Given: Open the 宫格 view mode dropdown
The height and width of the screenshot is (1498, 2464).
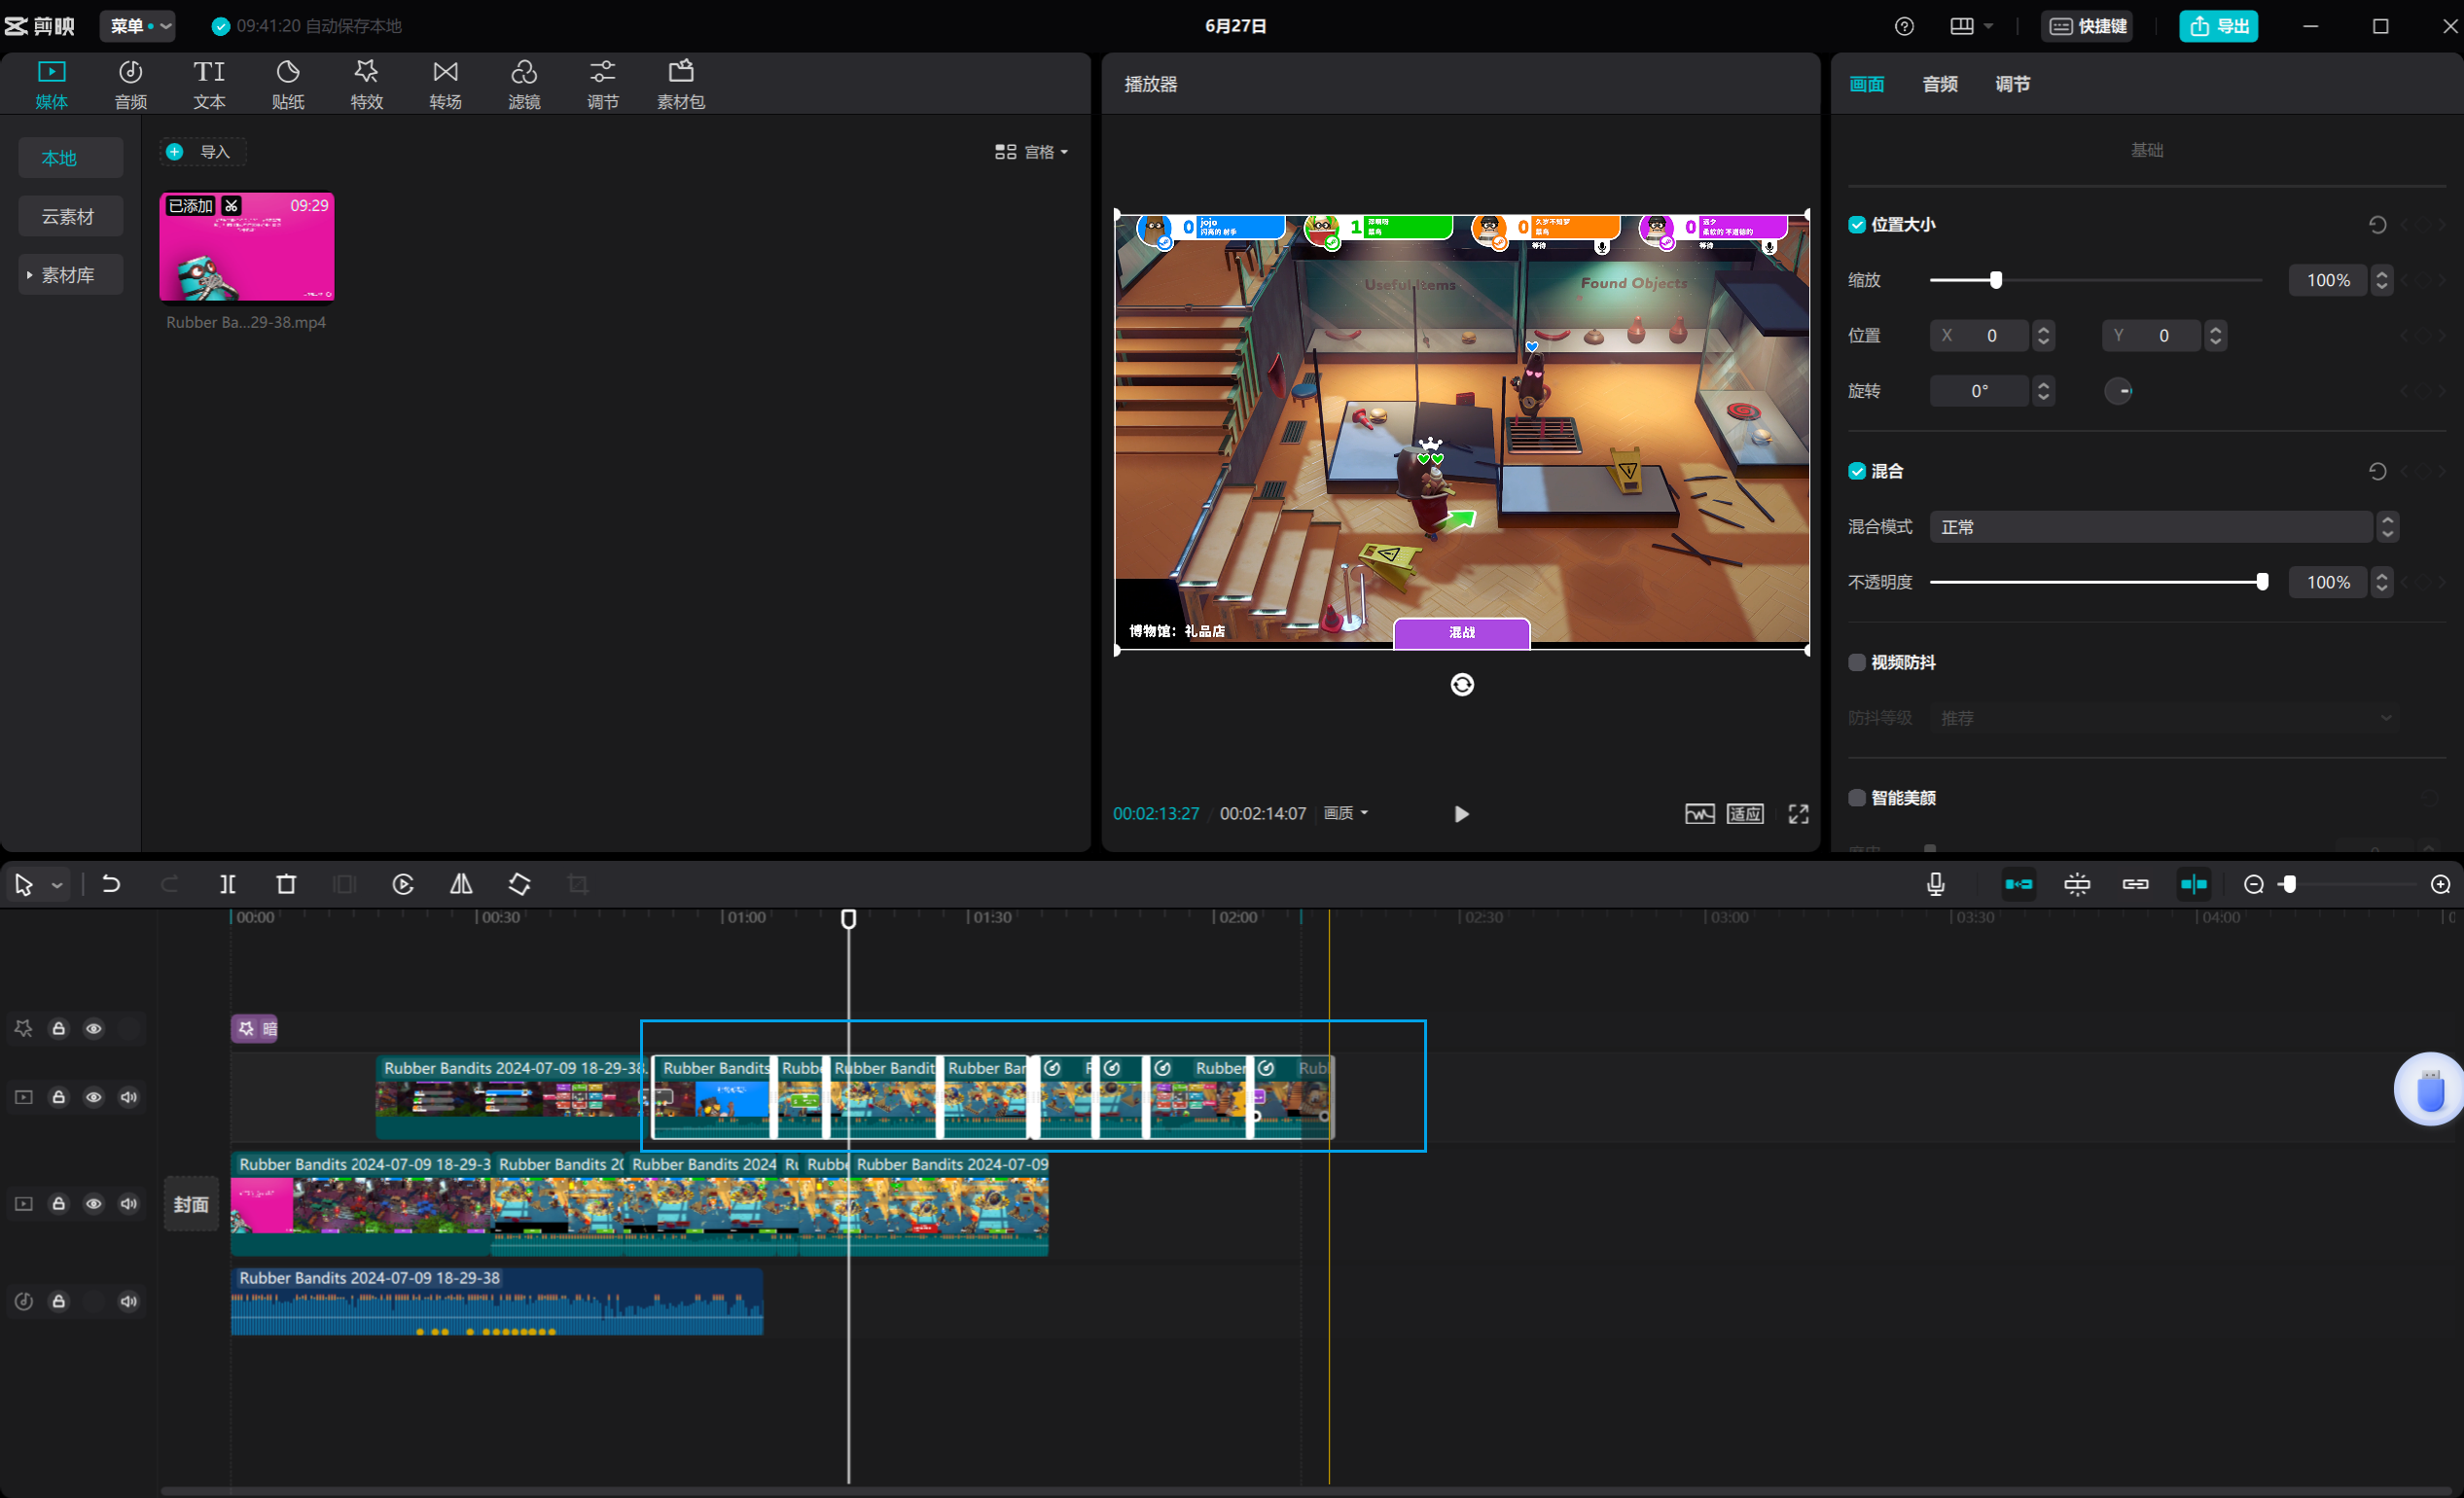Looking at the screenshot, I should pos(1031,152).
